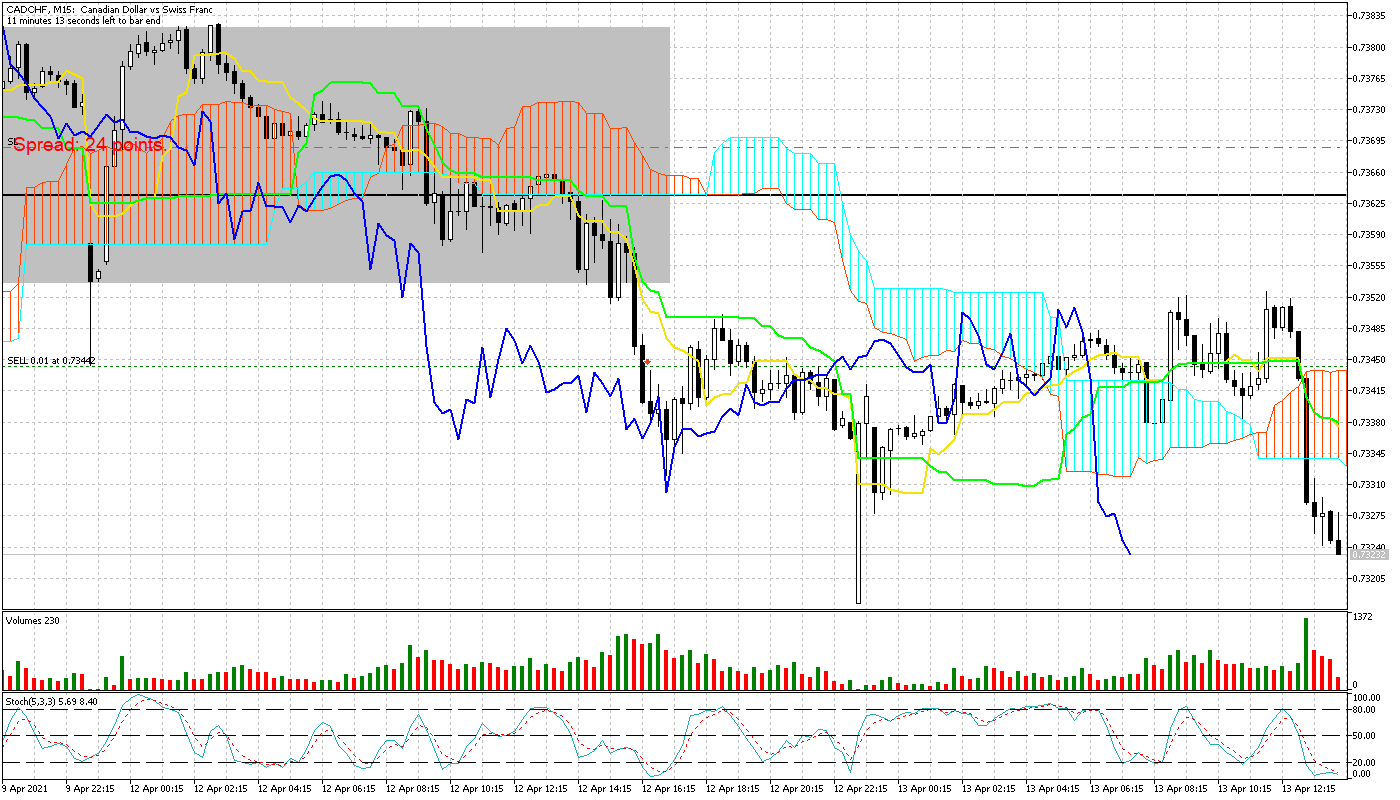1400x800 pixels.
Task: Select the Volumes 230 indicator label
Action: tap(32, 621)
